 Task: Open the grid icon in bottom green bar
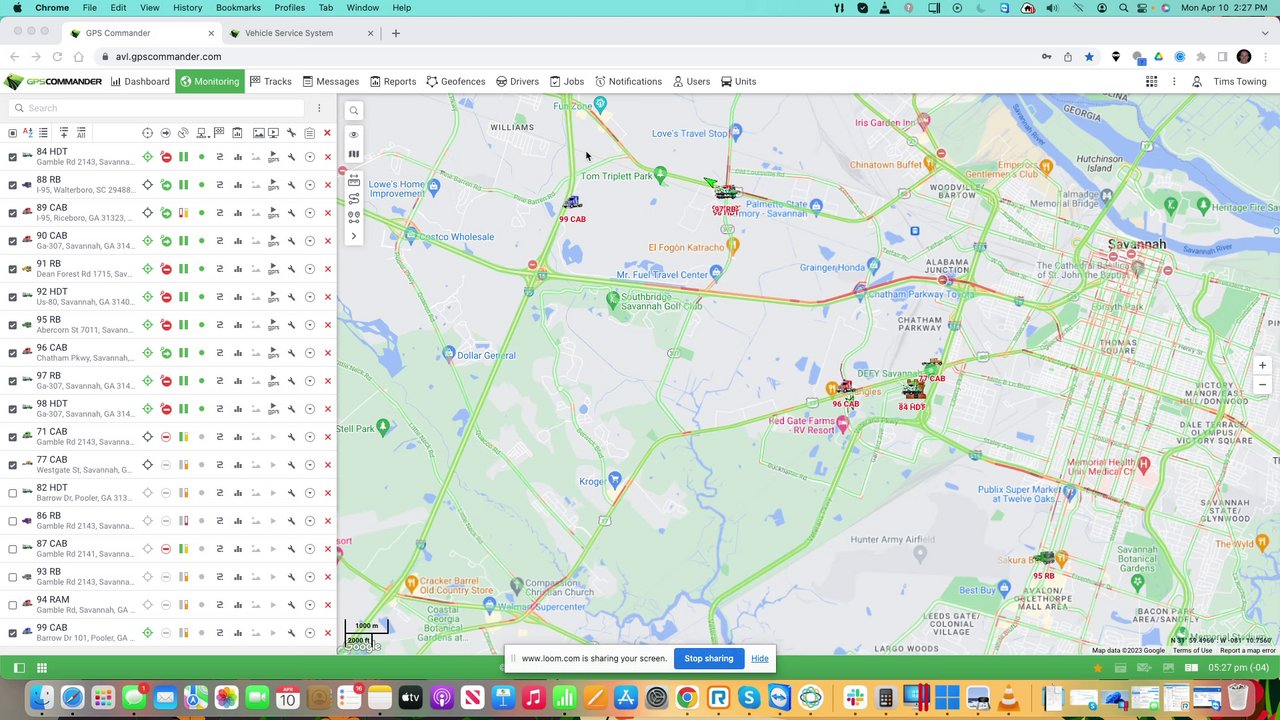[x=42, y=668]
